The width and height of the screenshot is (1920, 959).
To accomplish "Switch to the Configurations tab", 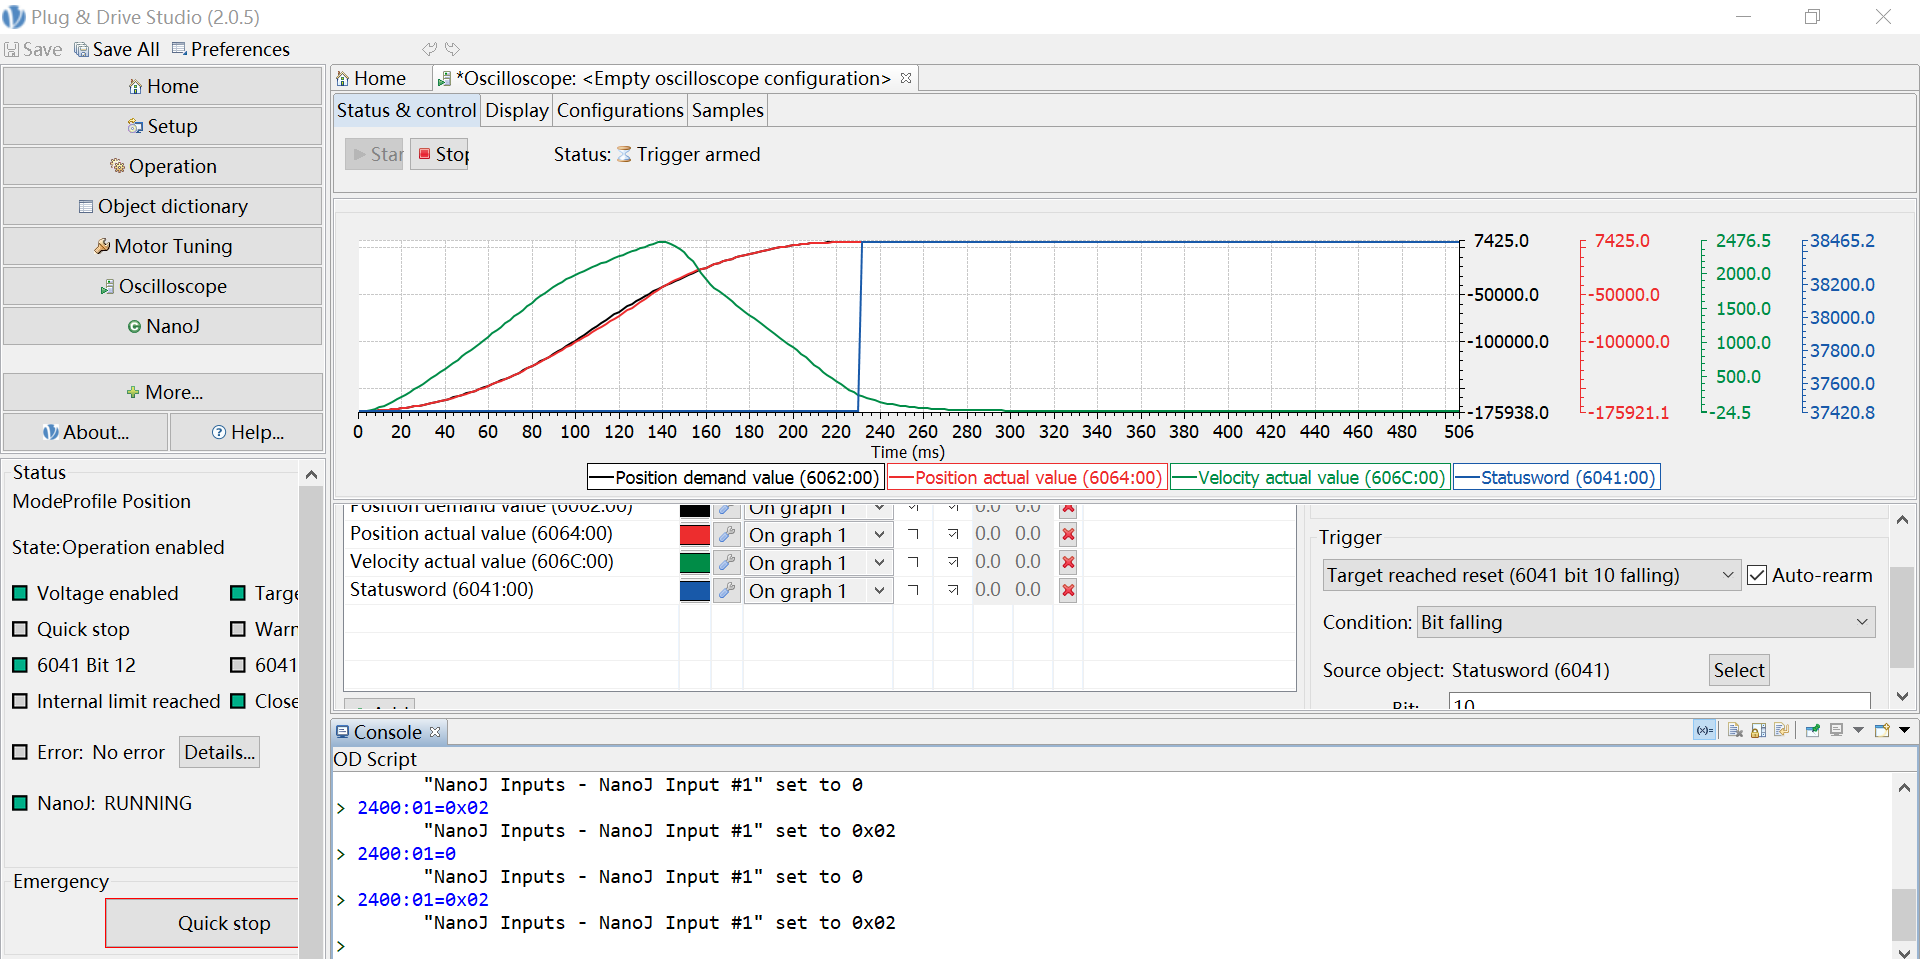I will coord(619,111).
